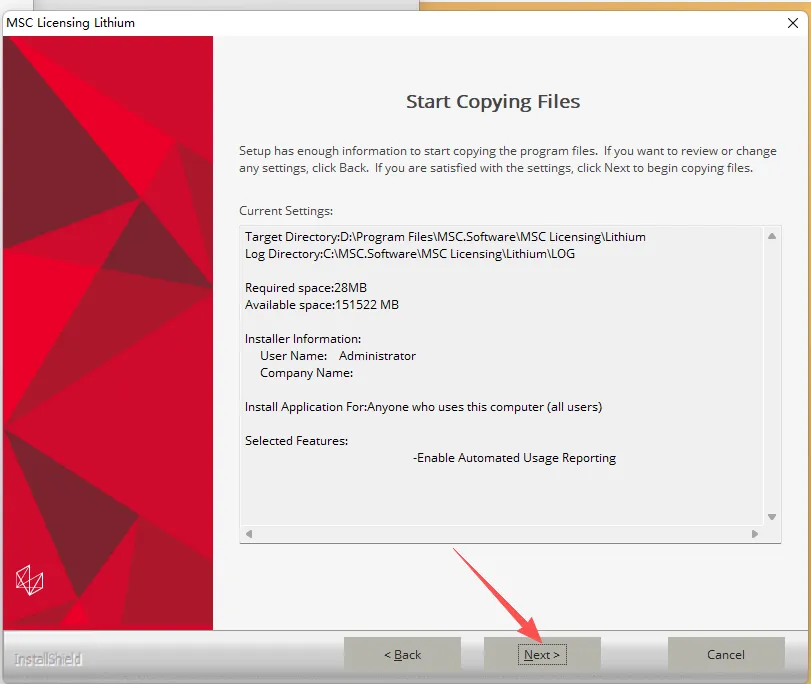Image resolution: width=811 pixels, height=684 pixels.
Task: Click the scroll down arrow in Current Settings
Action: (x=772, y=517)
